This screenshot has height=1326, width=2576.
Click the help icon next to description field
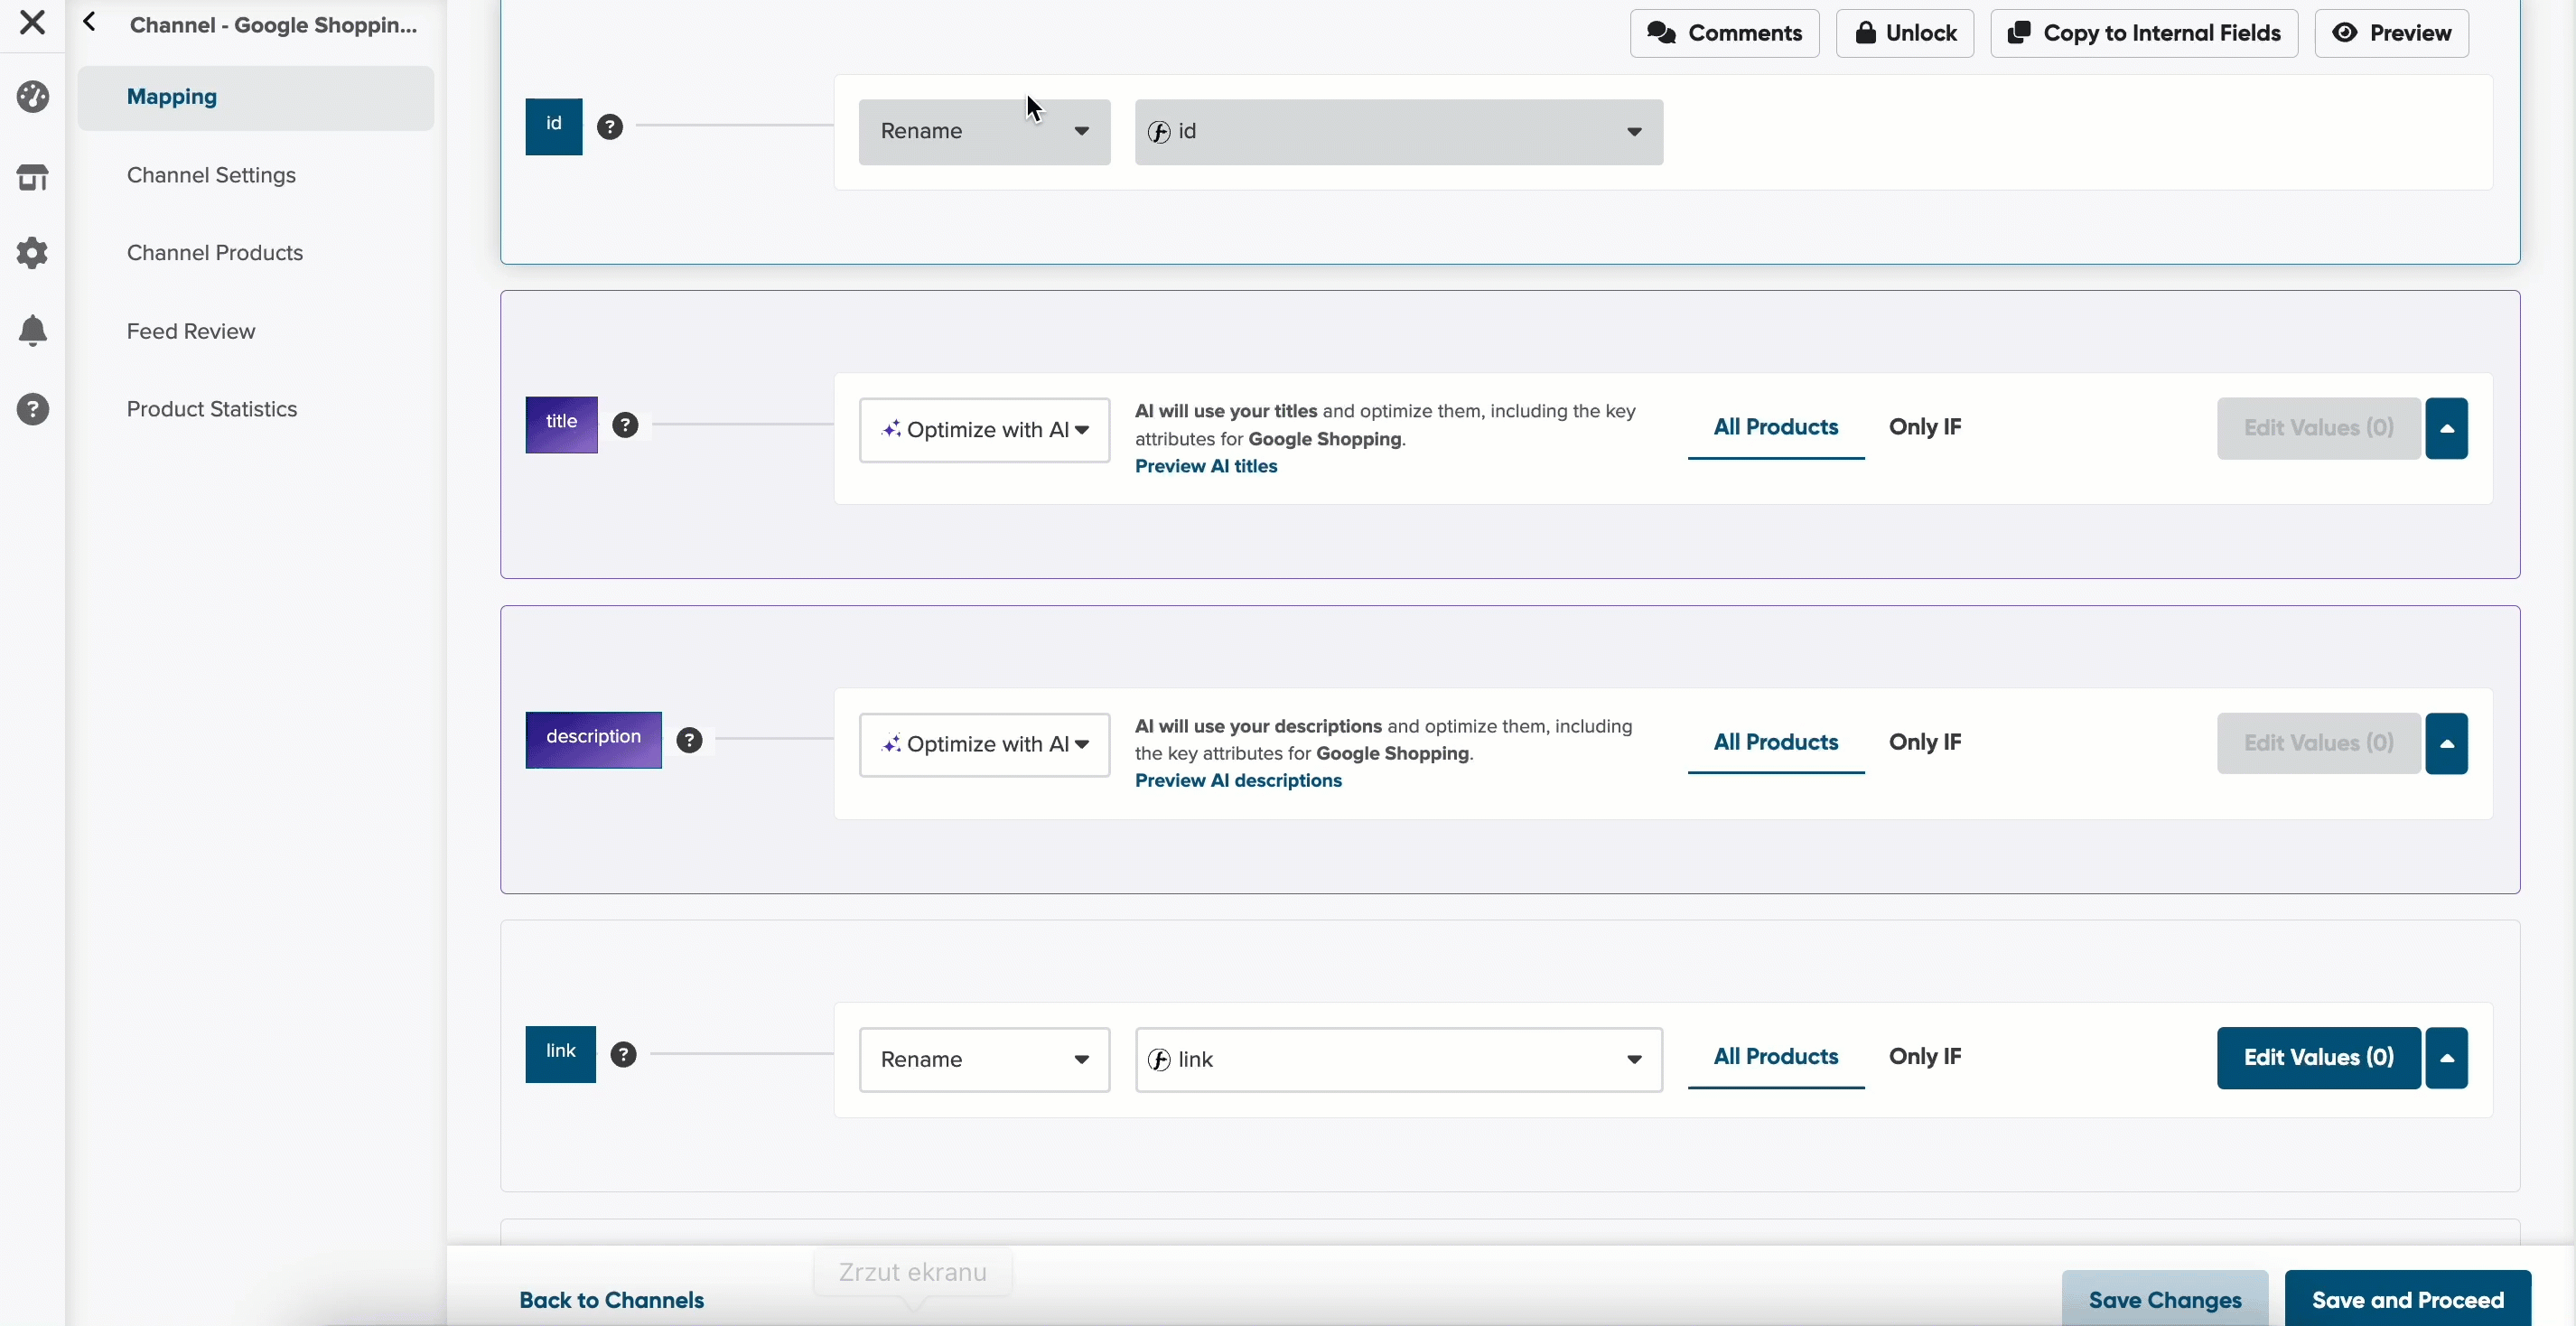pyautogui.click(x=690, y=740)
